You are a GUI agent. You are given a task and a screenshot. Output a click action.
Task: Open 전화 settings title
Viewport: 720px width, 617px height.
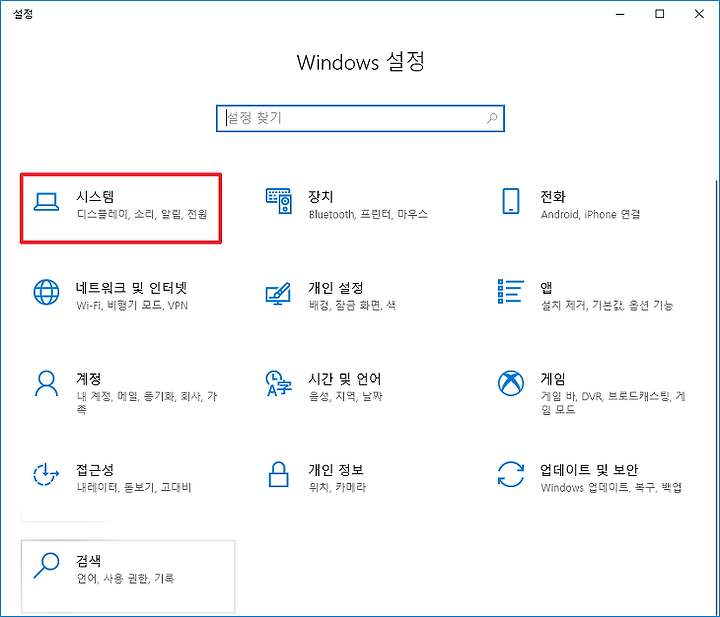(x=552, y=196)
